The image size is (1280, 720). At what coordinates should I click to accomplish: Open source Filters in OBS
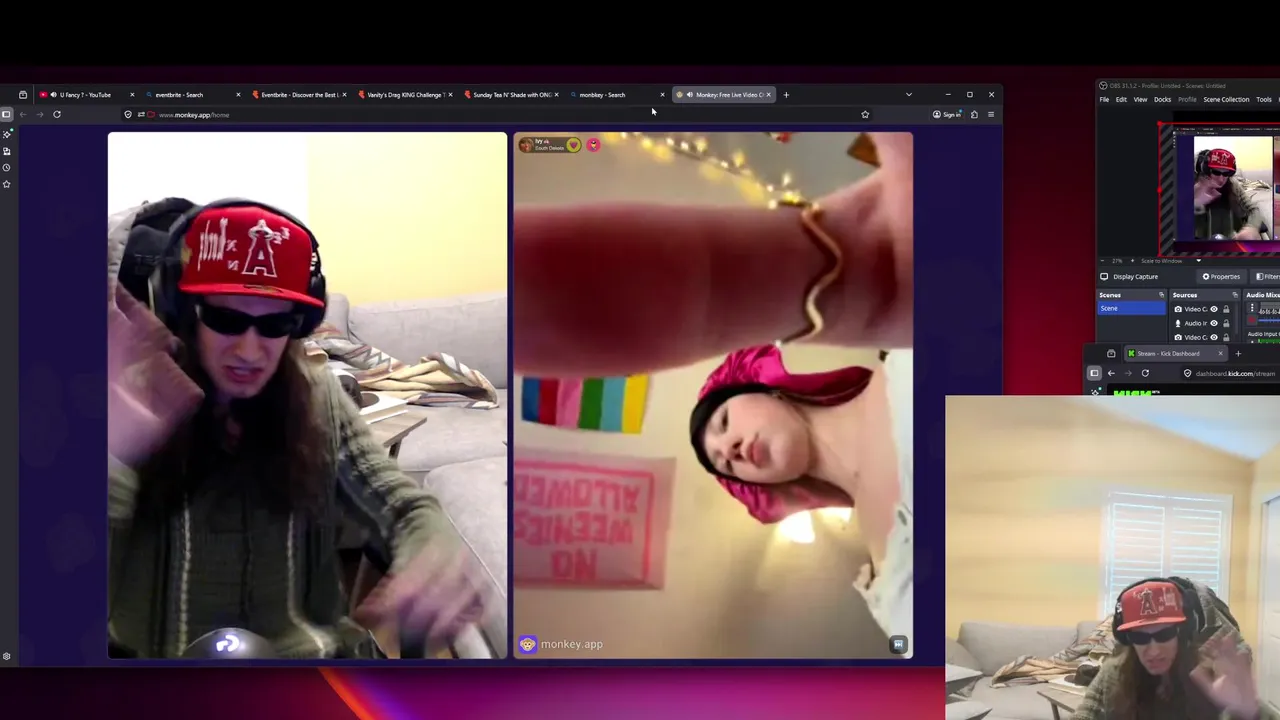click(1267, 277)
